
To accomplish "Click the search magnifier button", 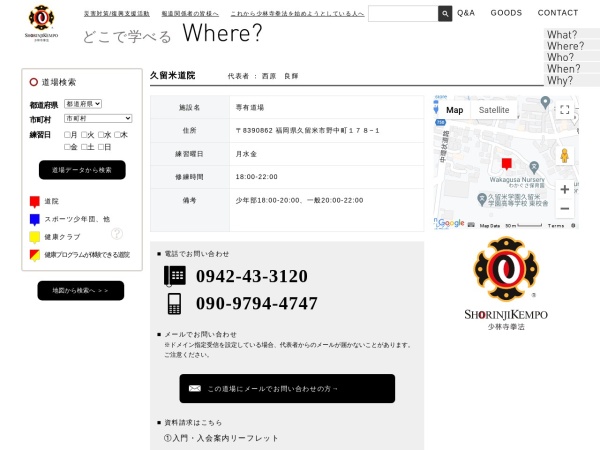I will click(445, 14).
